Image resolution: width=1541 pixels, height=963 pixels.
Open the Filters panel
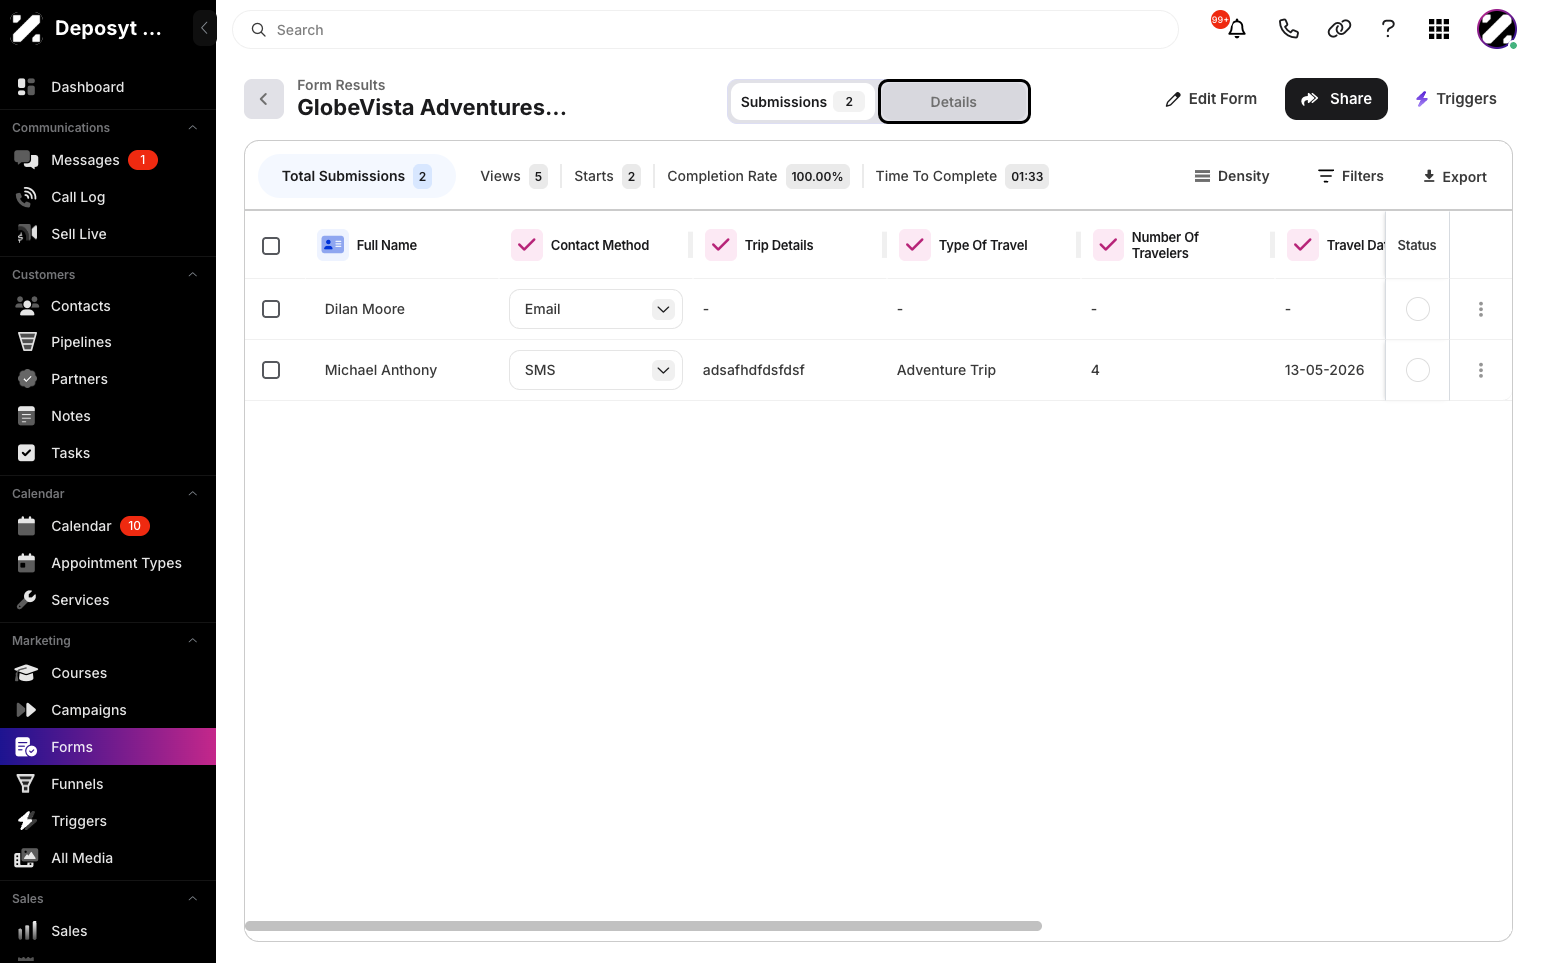pos(1351,176)
